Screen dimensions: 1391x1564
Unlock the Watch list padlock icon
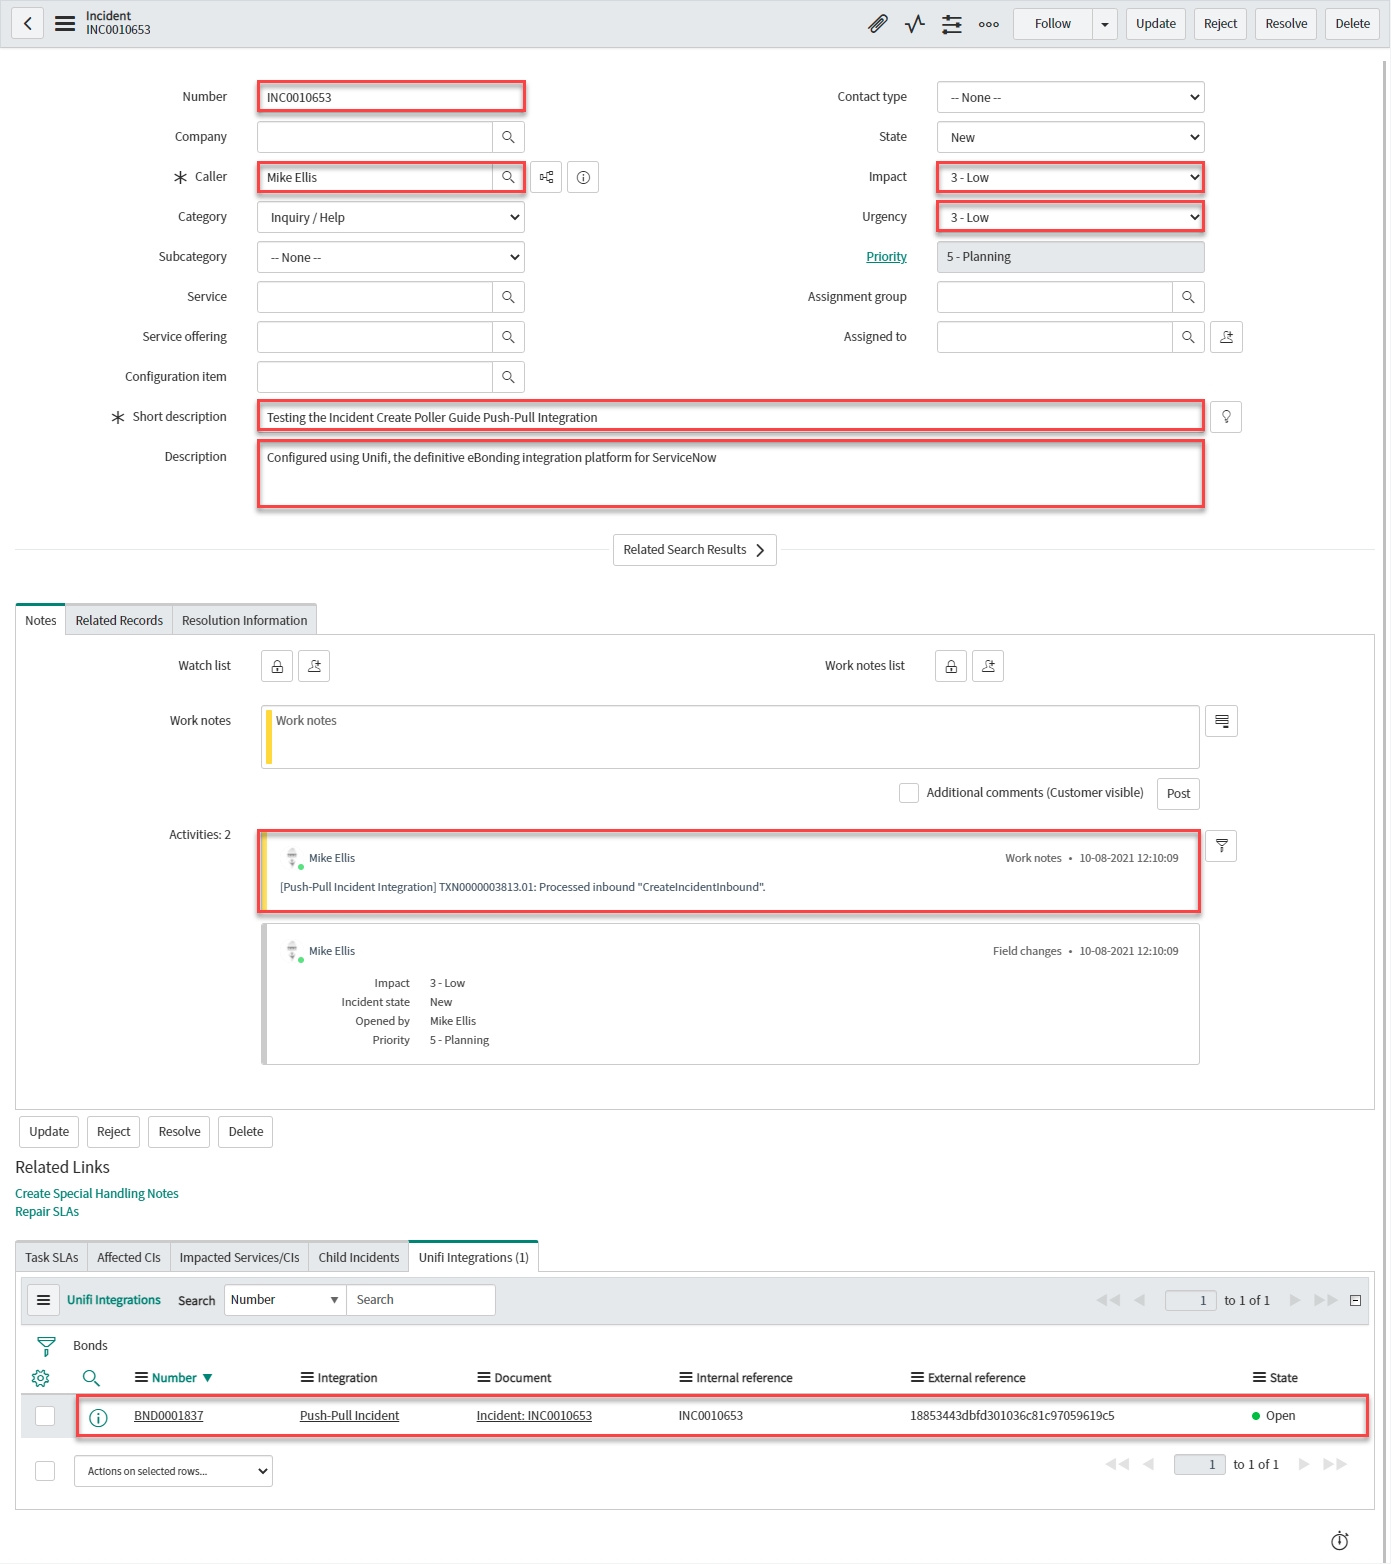pos(277,666)
